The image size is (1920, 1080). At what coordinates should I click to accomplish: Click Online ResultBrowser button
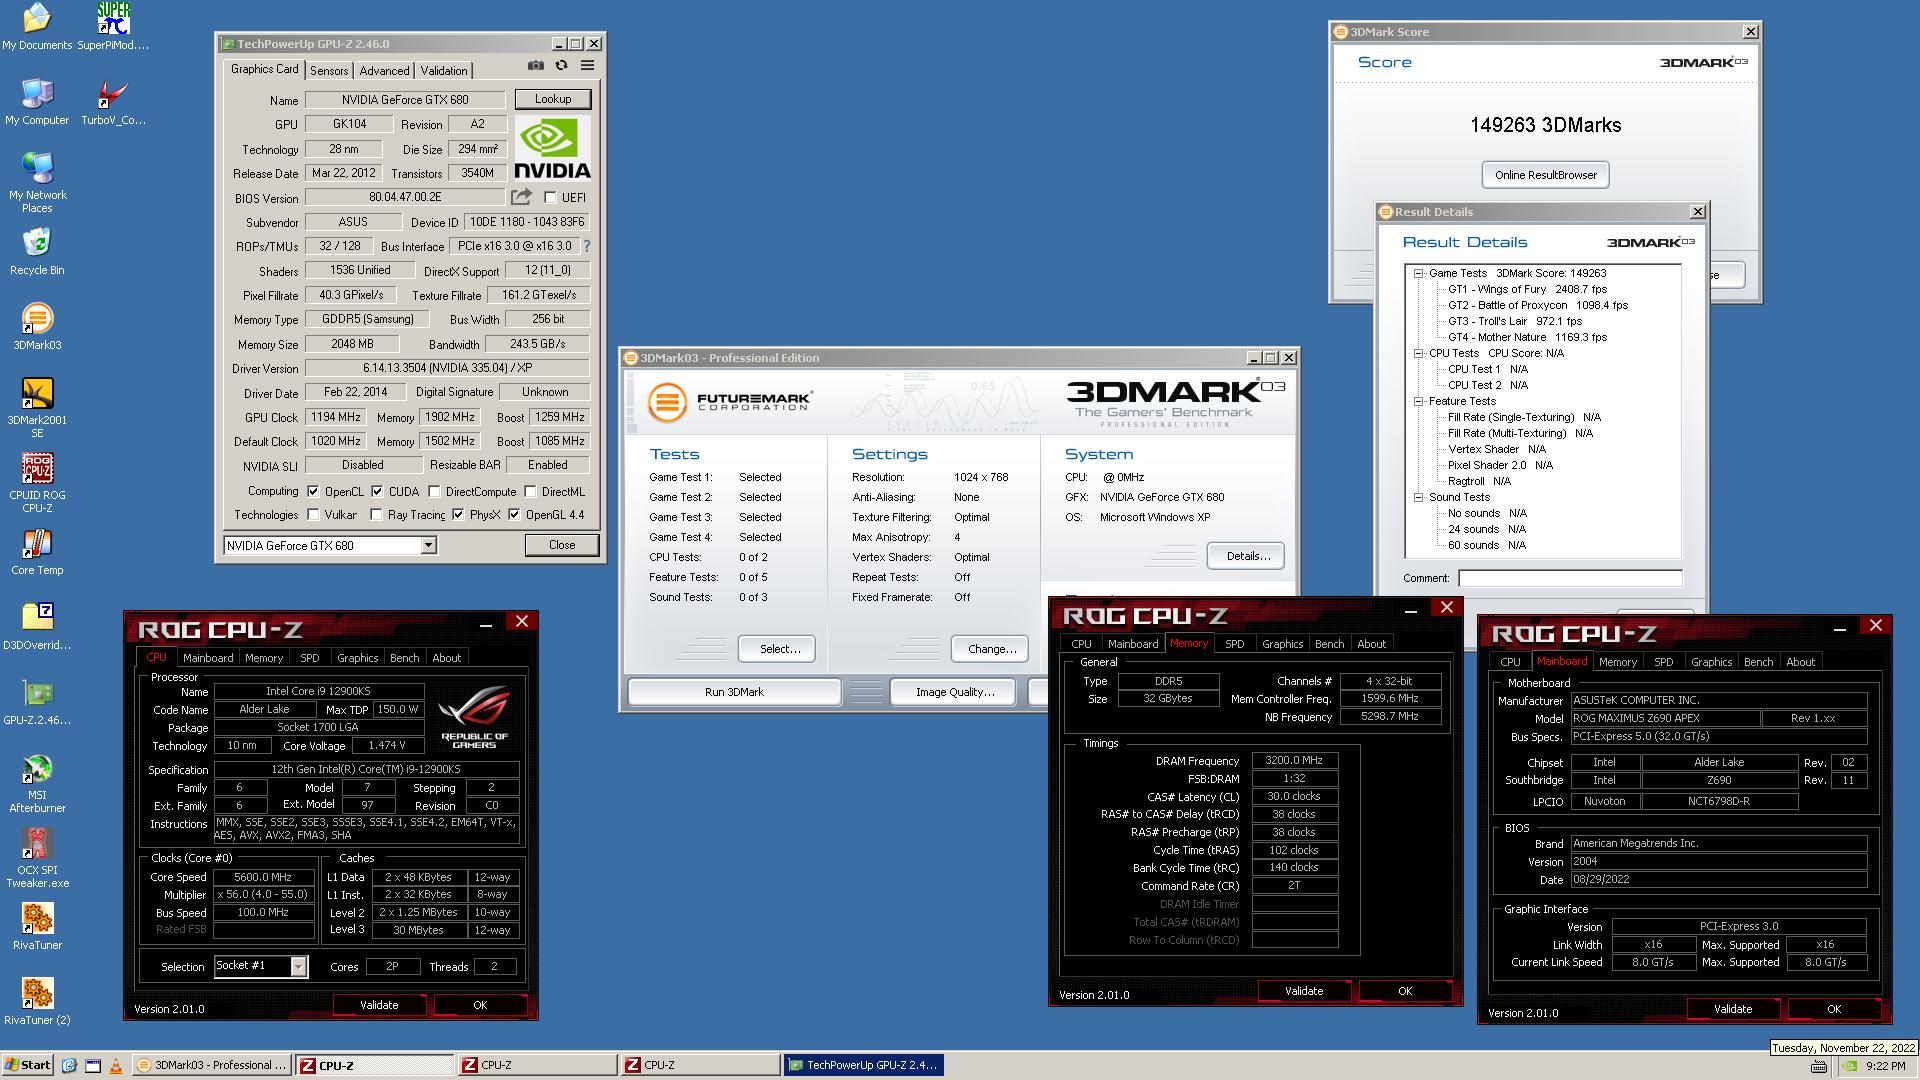click(1545, 175)
